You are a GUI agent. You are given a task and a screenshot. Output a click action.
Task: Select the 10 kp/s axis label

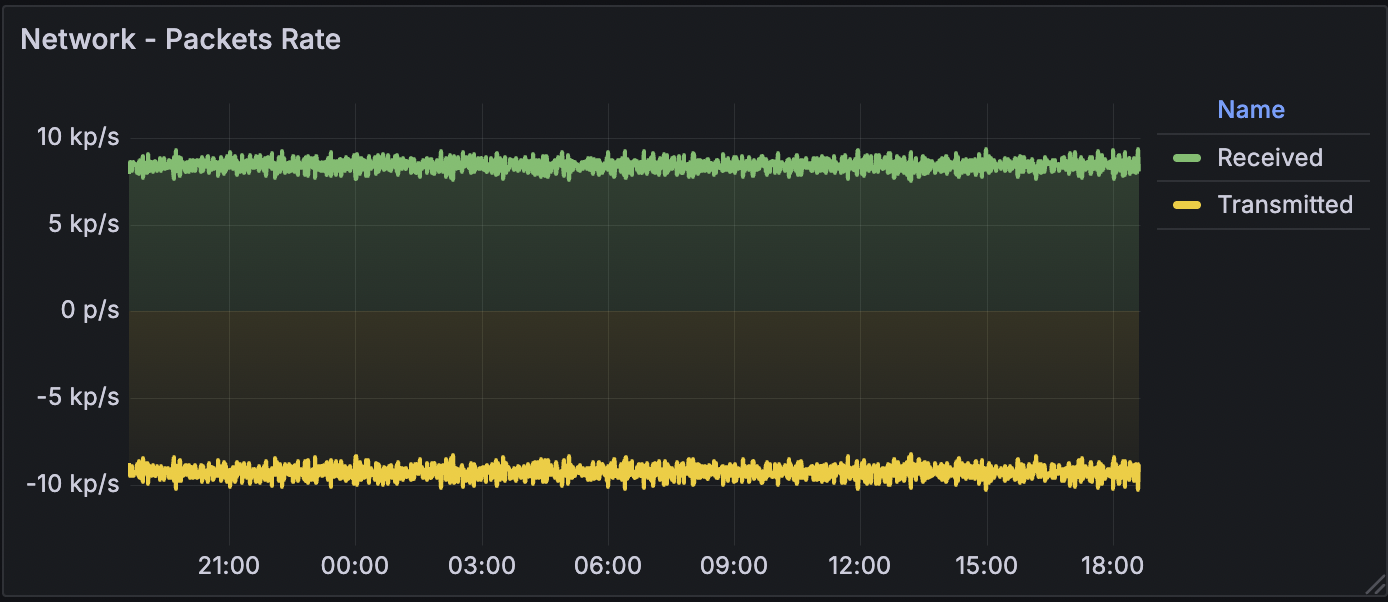(78, 137)
